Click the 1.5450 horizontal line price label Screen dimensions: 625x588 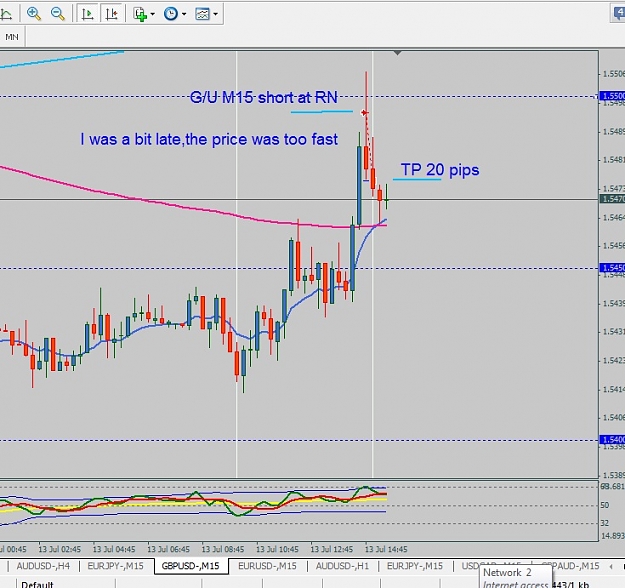(613, 267)
